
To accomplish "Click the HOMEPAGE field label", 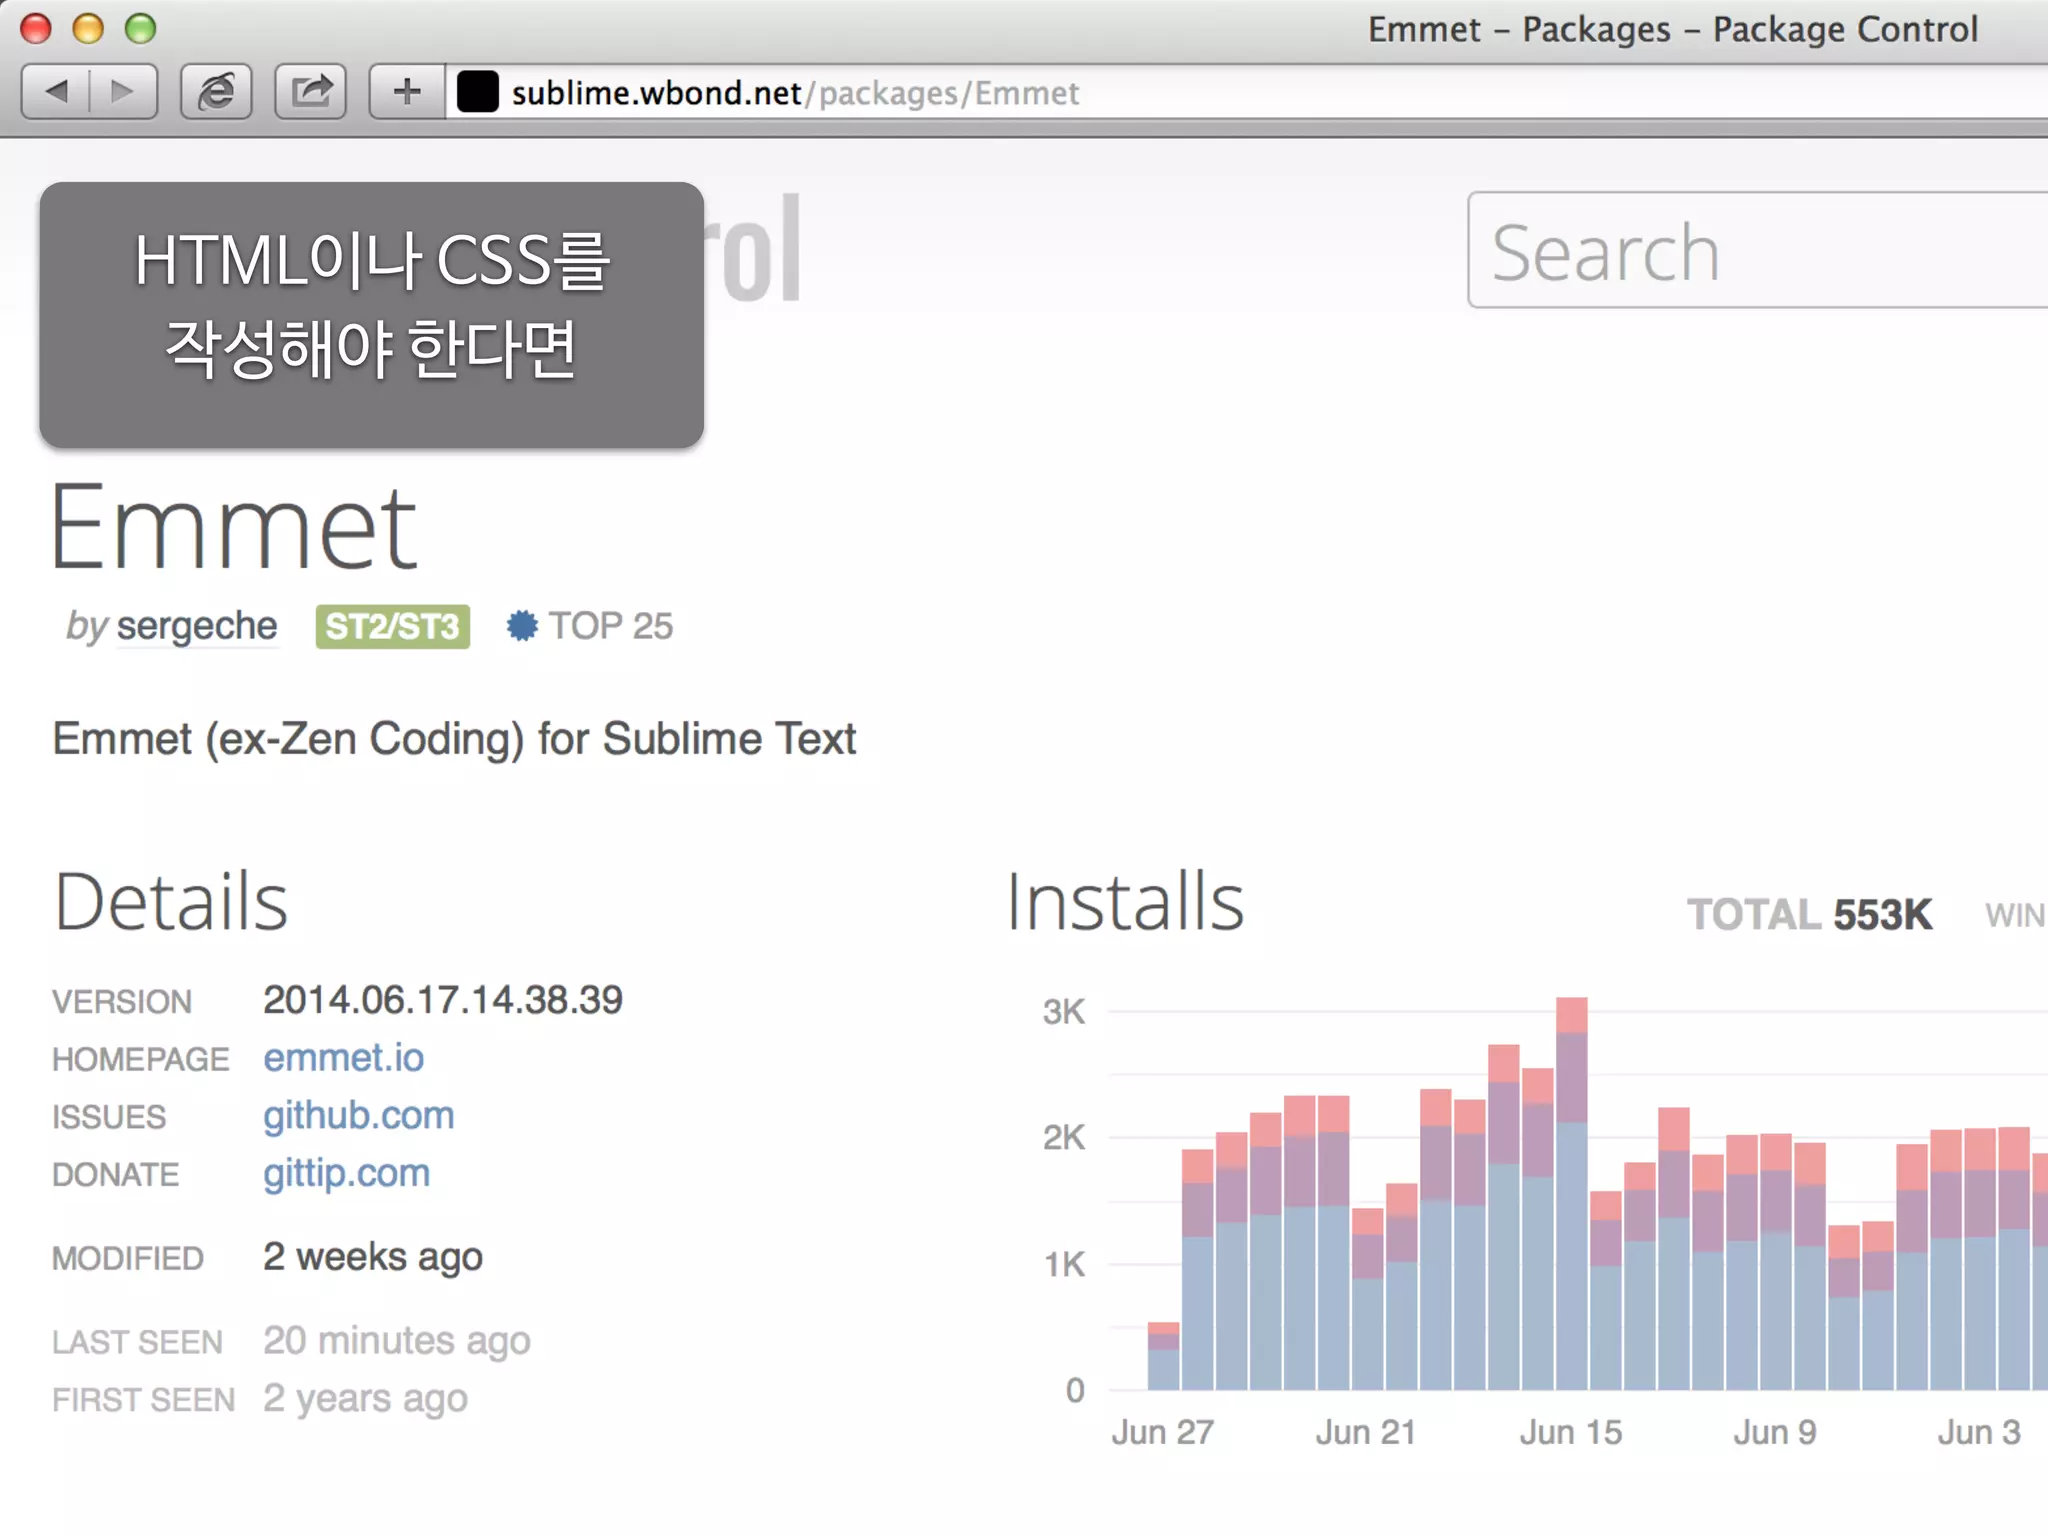I will (141, 1060).
